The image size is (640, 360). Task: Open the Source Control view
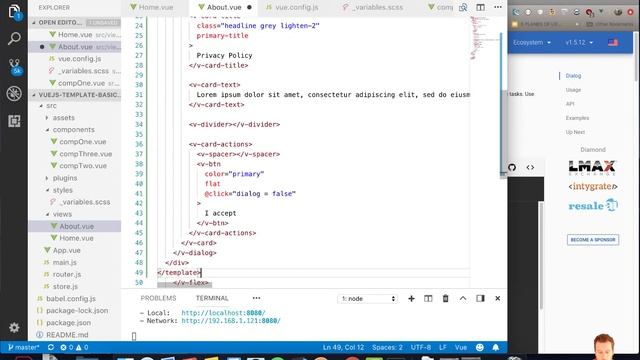[15, 66]
